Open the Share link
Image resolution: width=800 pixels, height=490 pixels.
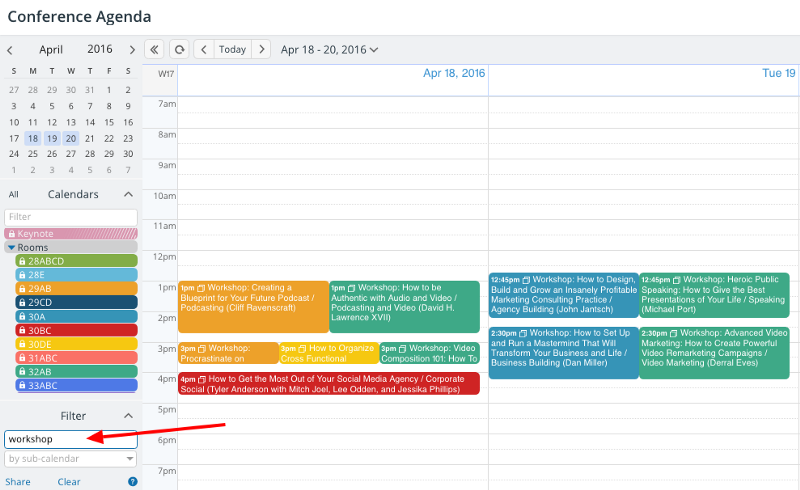(x=18, y=482)
